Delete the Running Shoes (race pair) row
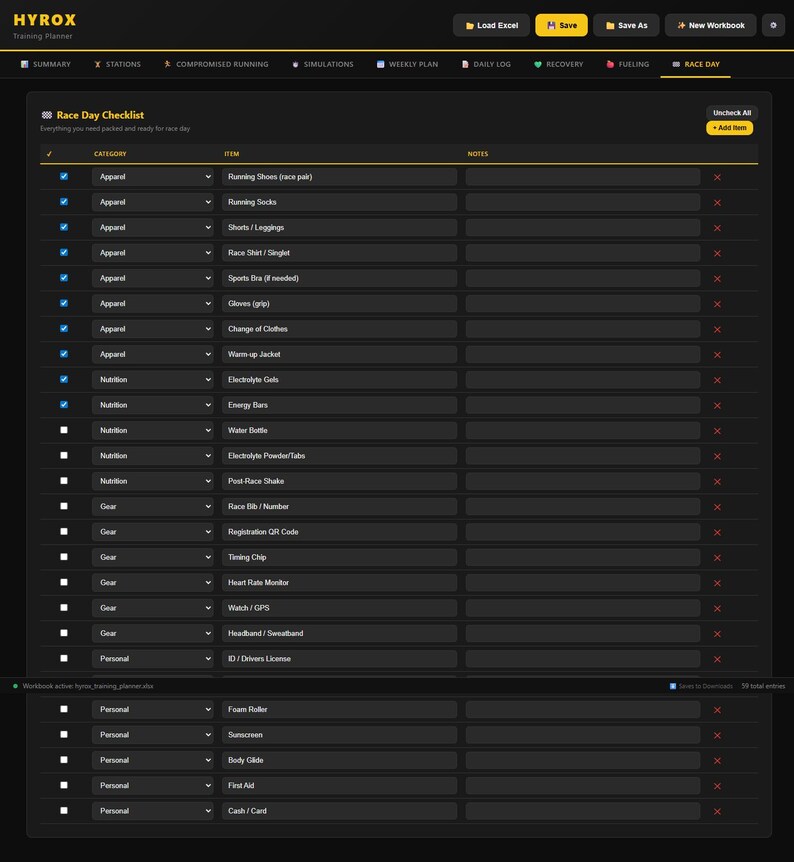The image size is (794, 862). tap(717, 177)
